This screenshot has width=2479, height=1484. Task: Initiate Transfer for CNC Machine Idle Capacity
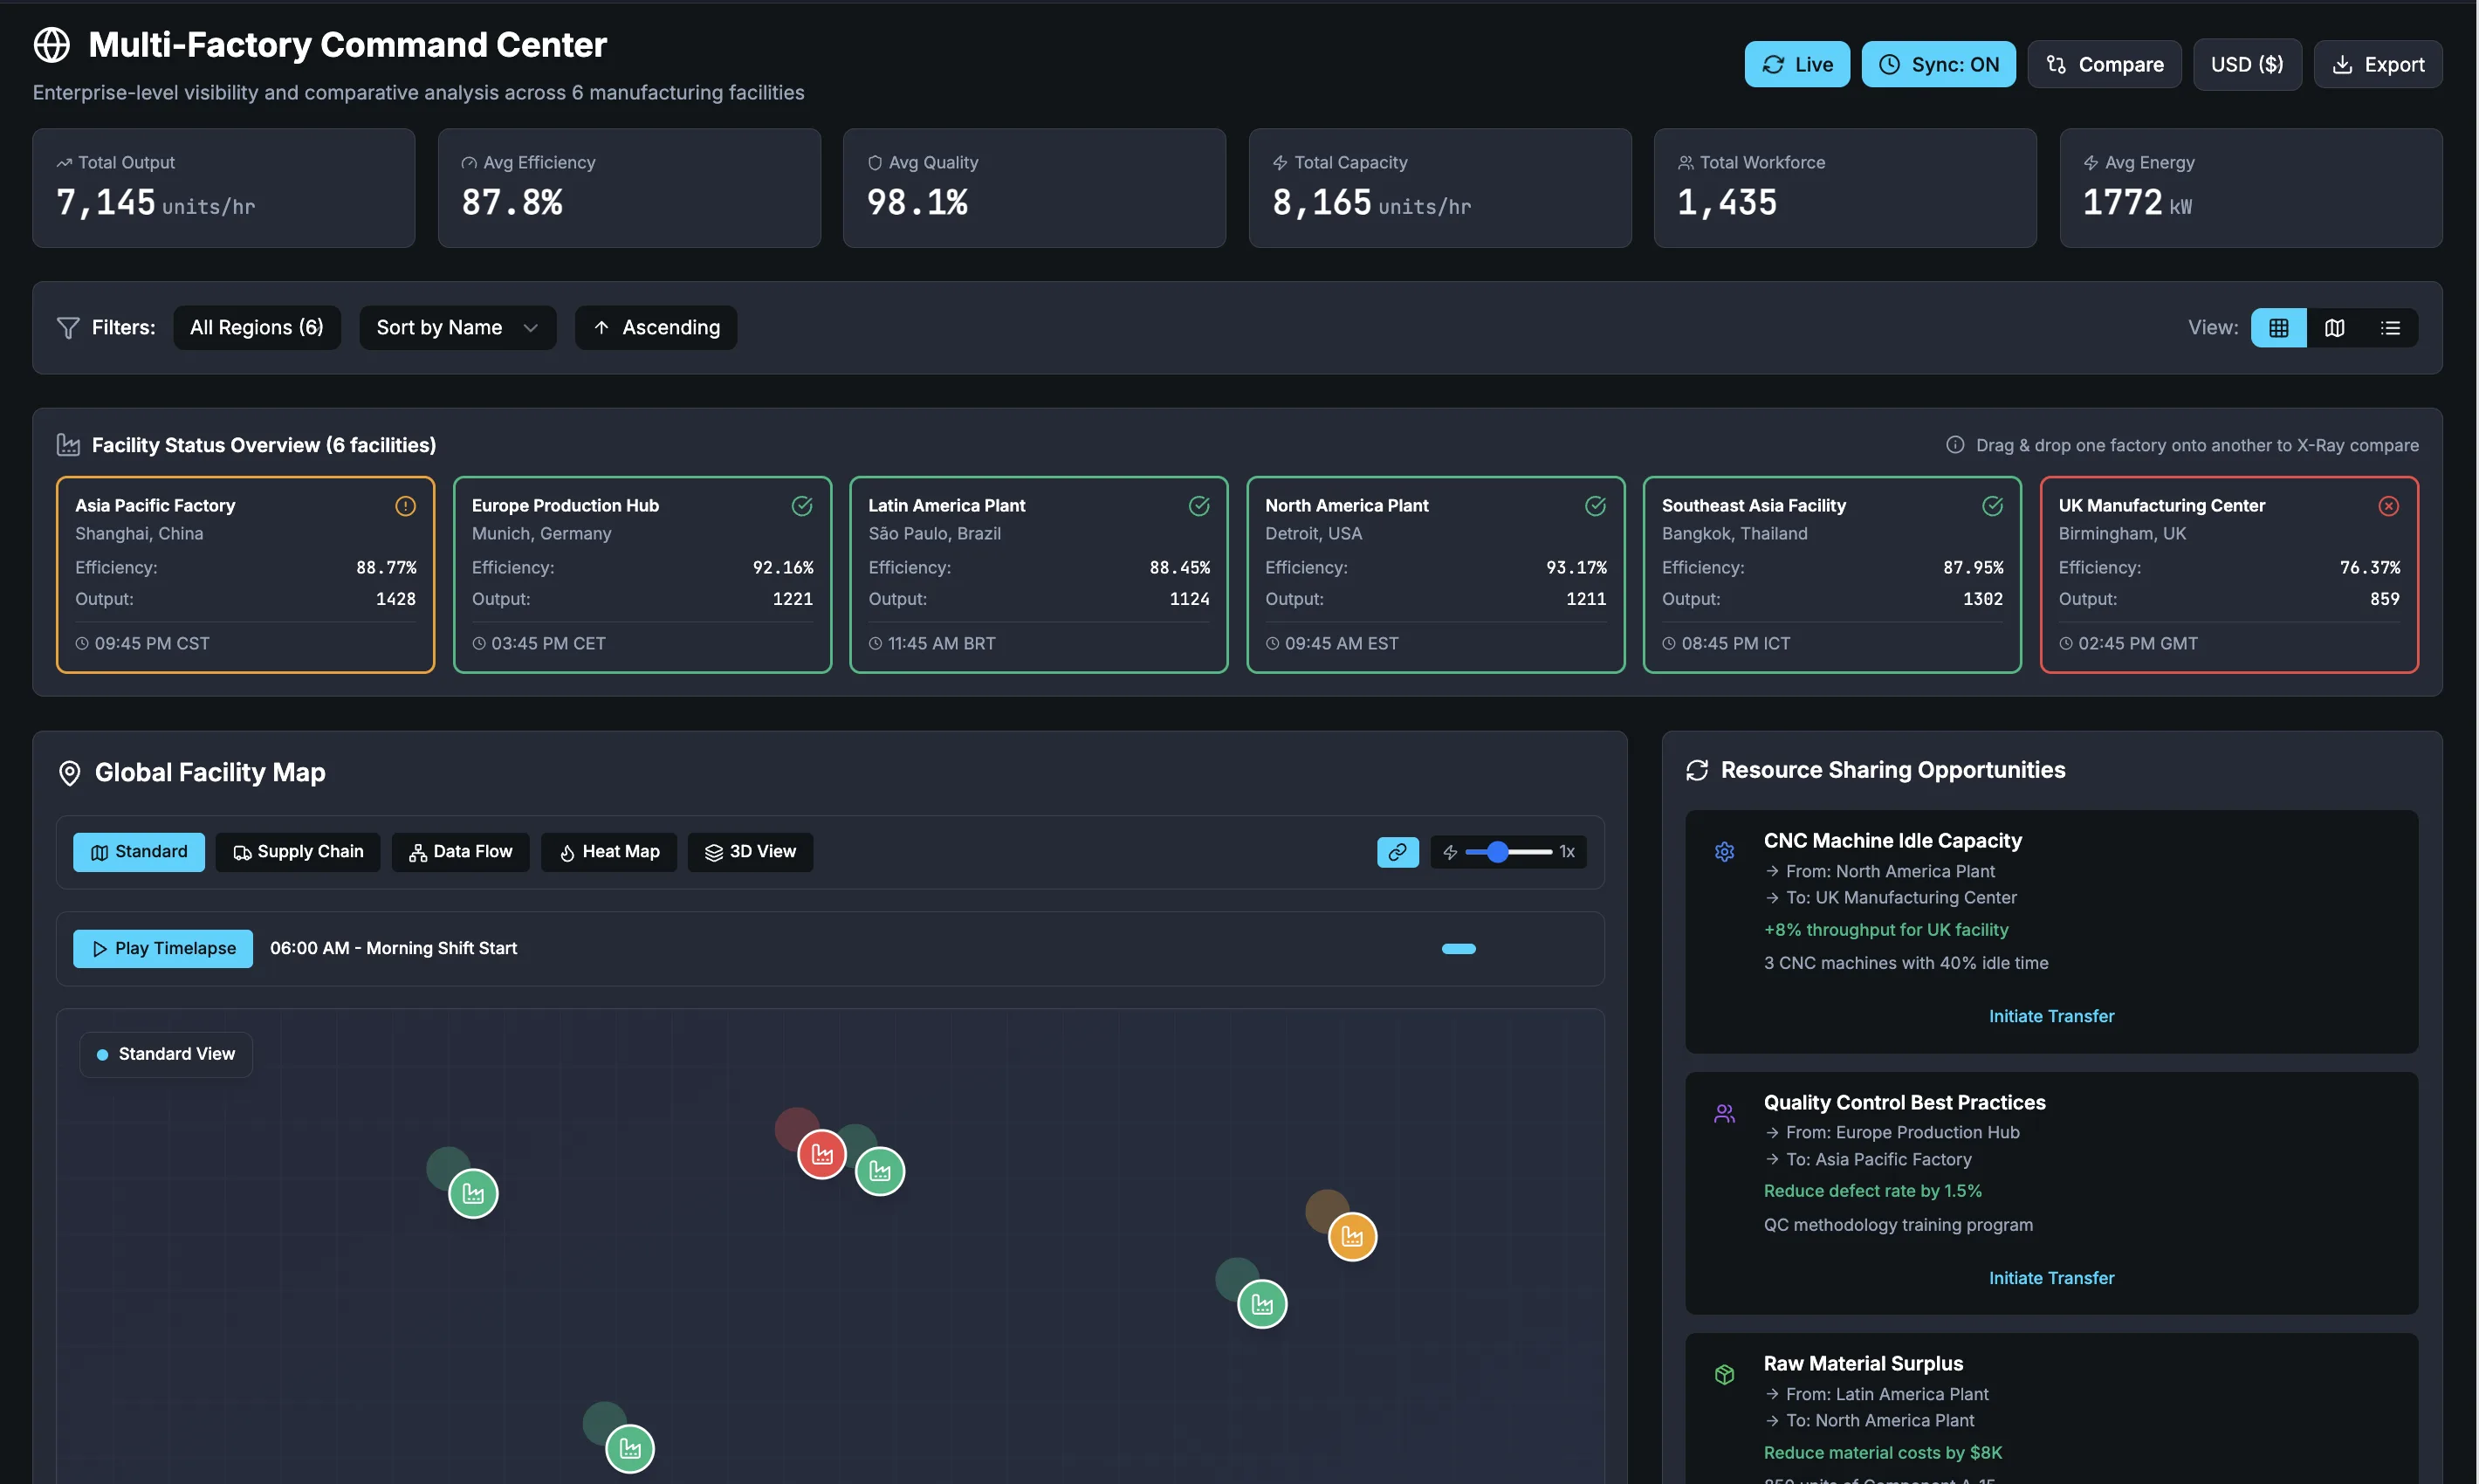(2051, 1016)
